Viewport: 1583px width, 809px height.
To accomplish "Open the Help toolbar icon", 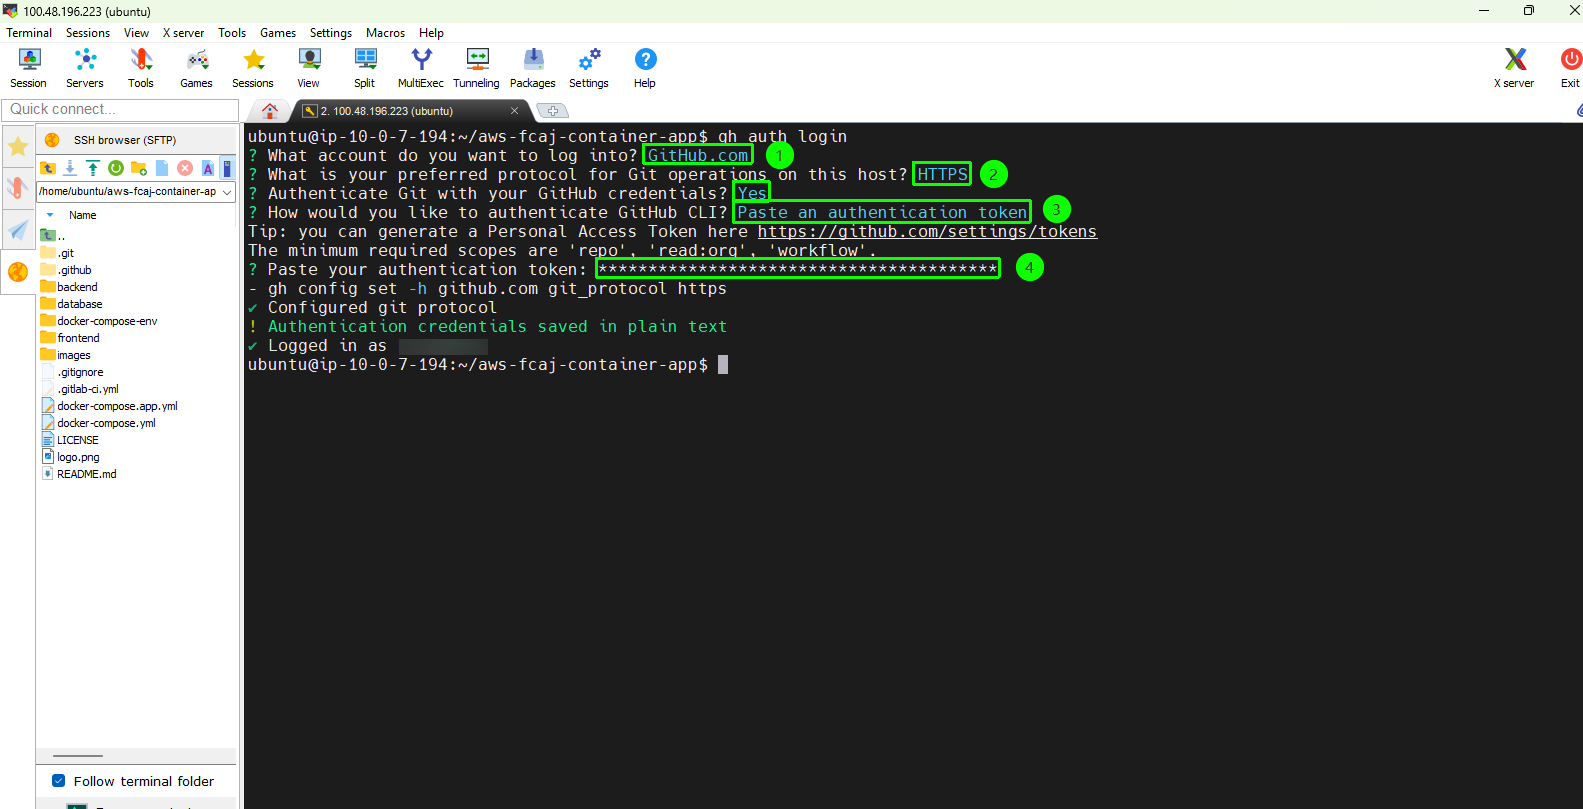I will (x=645, y=68).
